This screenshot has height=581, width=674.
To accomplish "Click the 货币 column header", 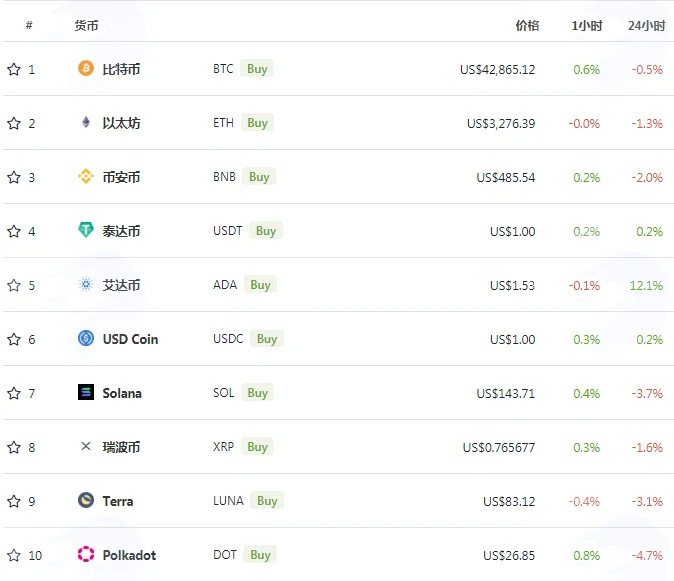I will 86,26.
